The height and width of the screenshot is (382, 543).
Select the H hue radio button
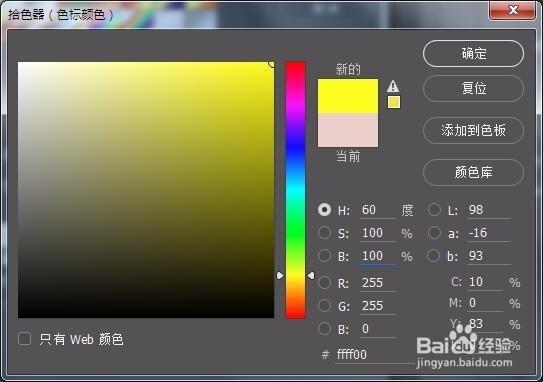tap(324, 210)
